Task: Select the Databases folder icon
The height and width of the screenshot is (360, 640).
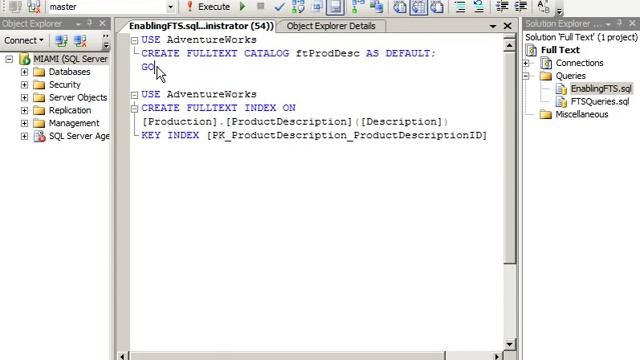Action: pos(39,72)
